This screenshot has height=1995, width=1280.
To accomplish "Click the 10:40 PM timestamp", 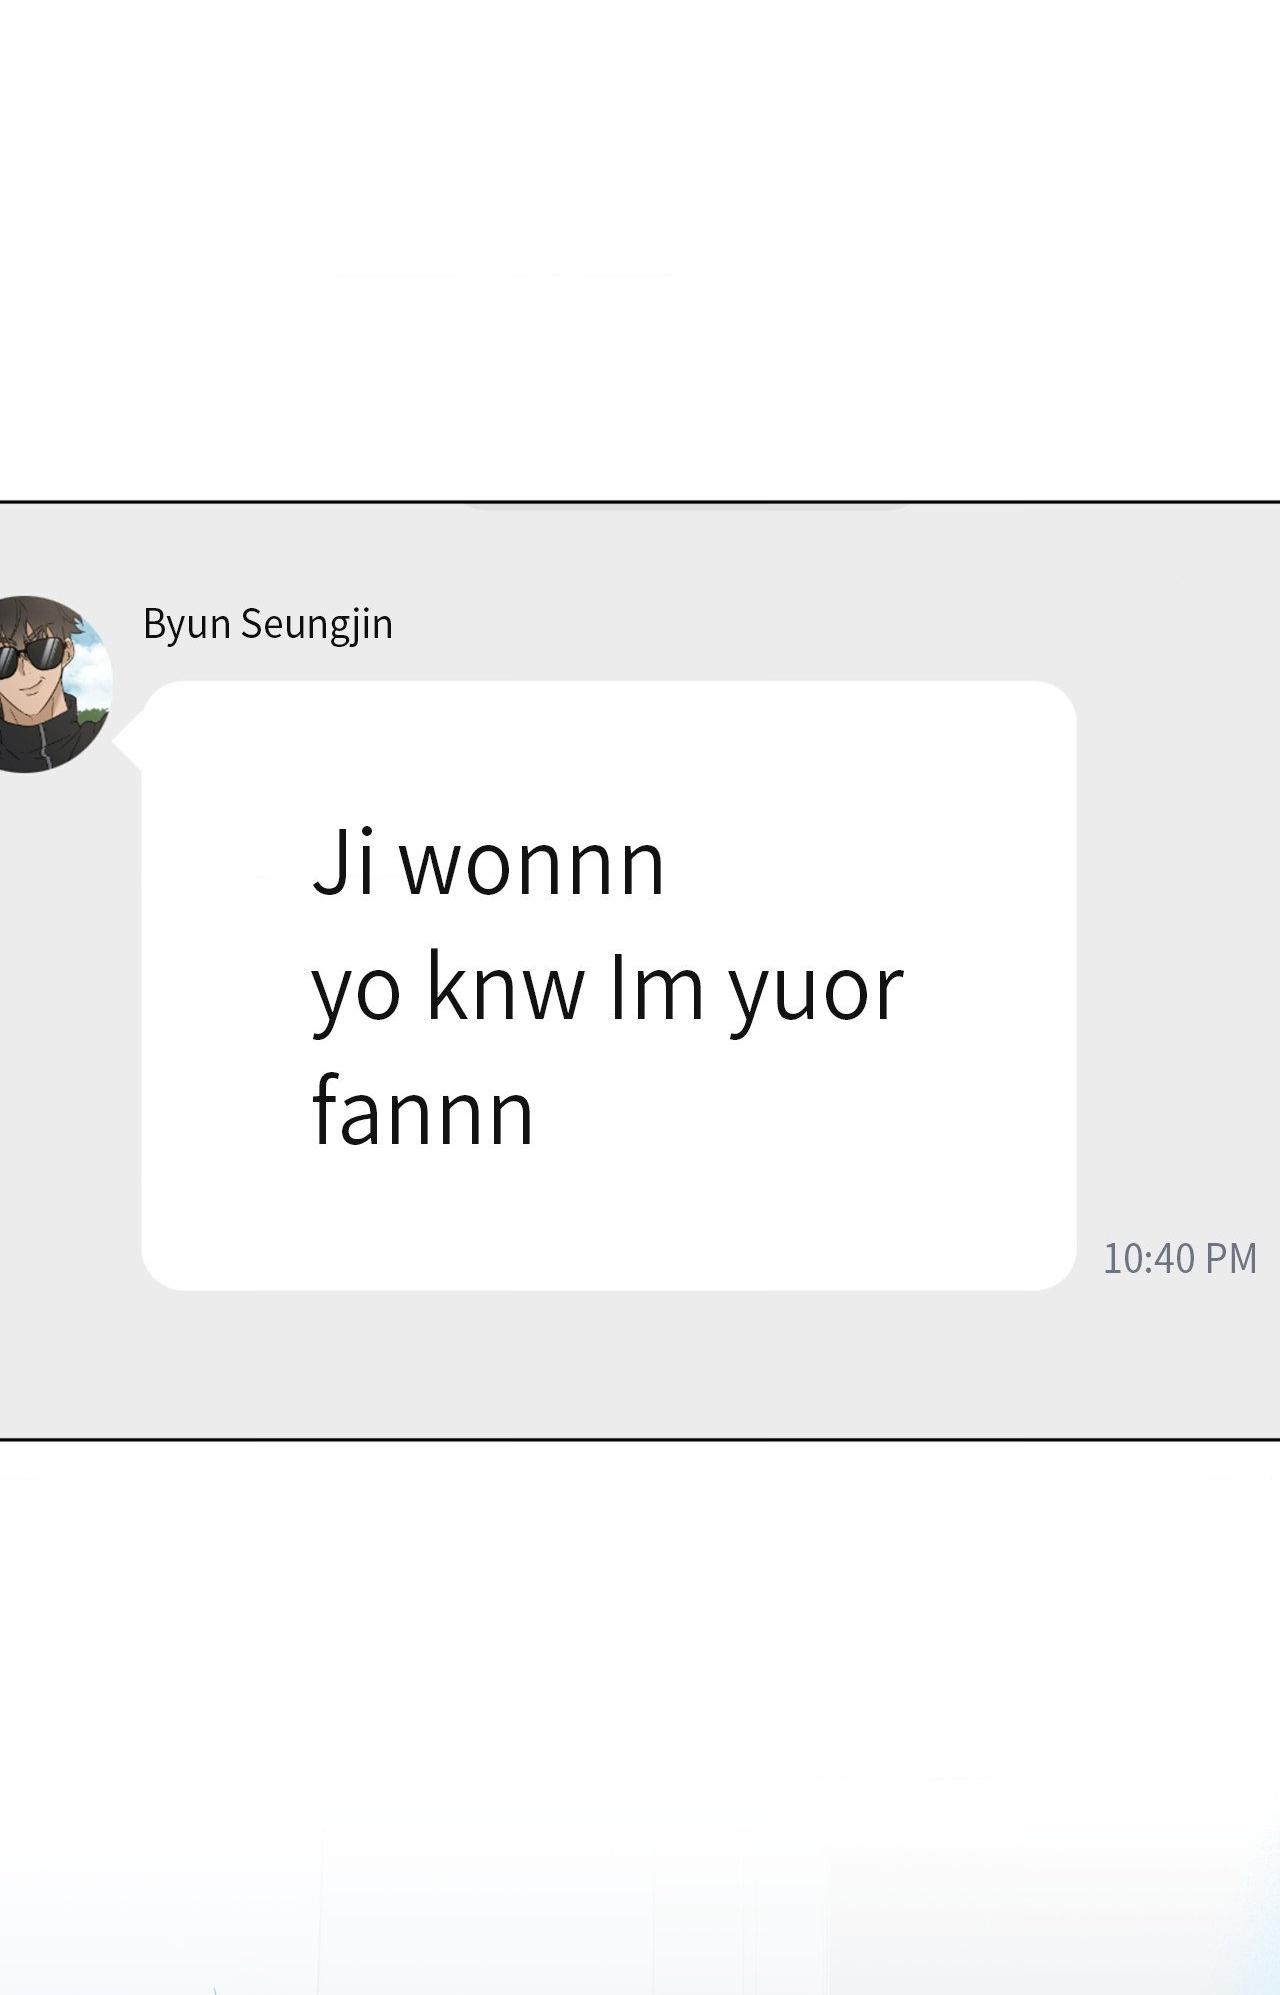I will tap(1180, 1258).
